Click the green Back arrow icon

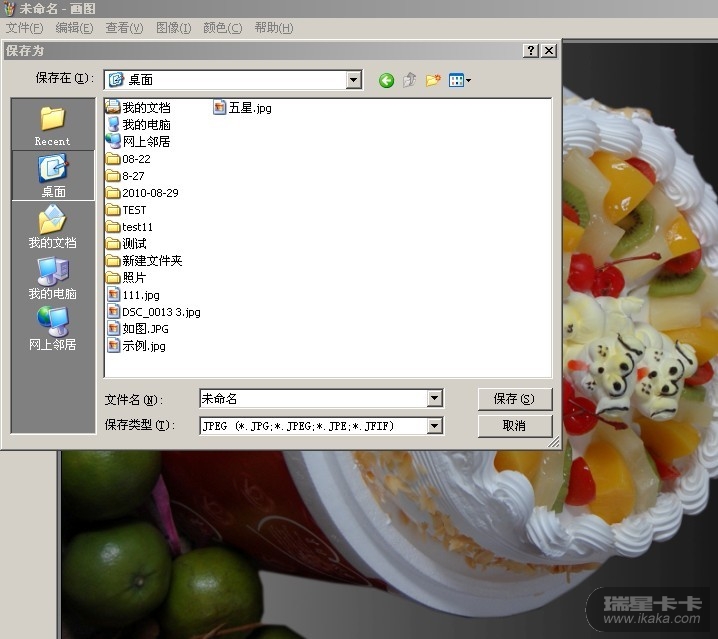(x=386, y=81)
